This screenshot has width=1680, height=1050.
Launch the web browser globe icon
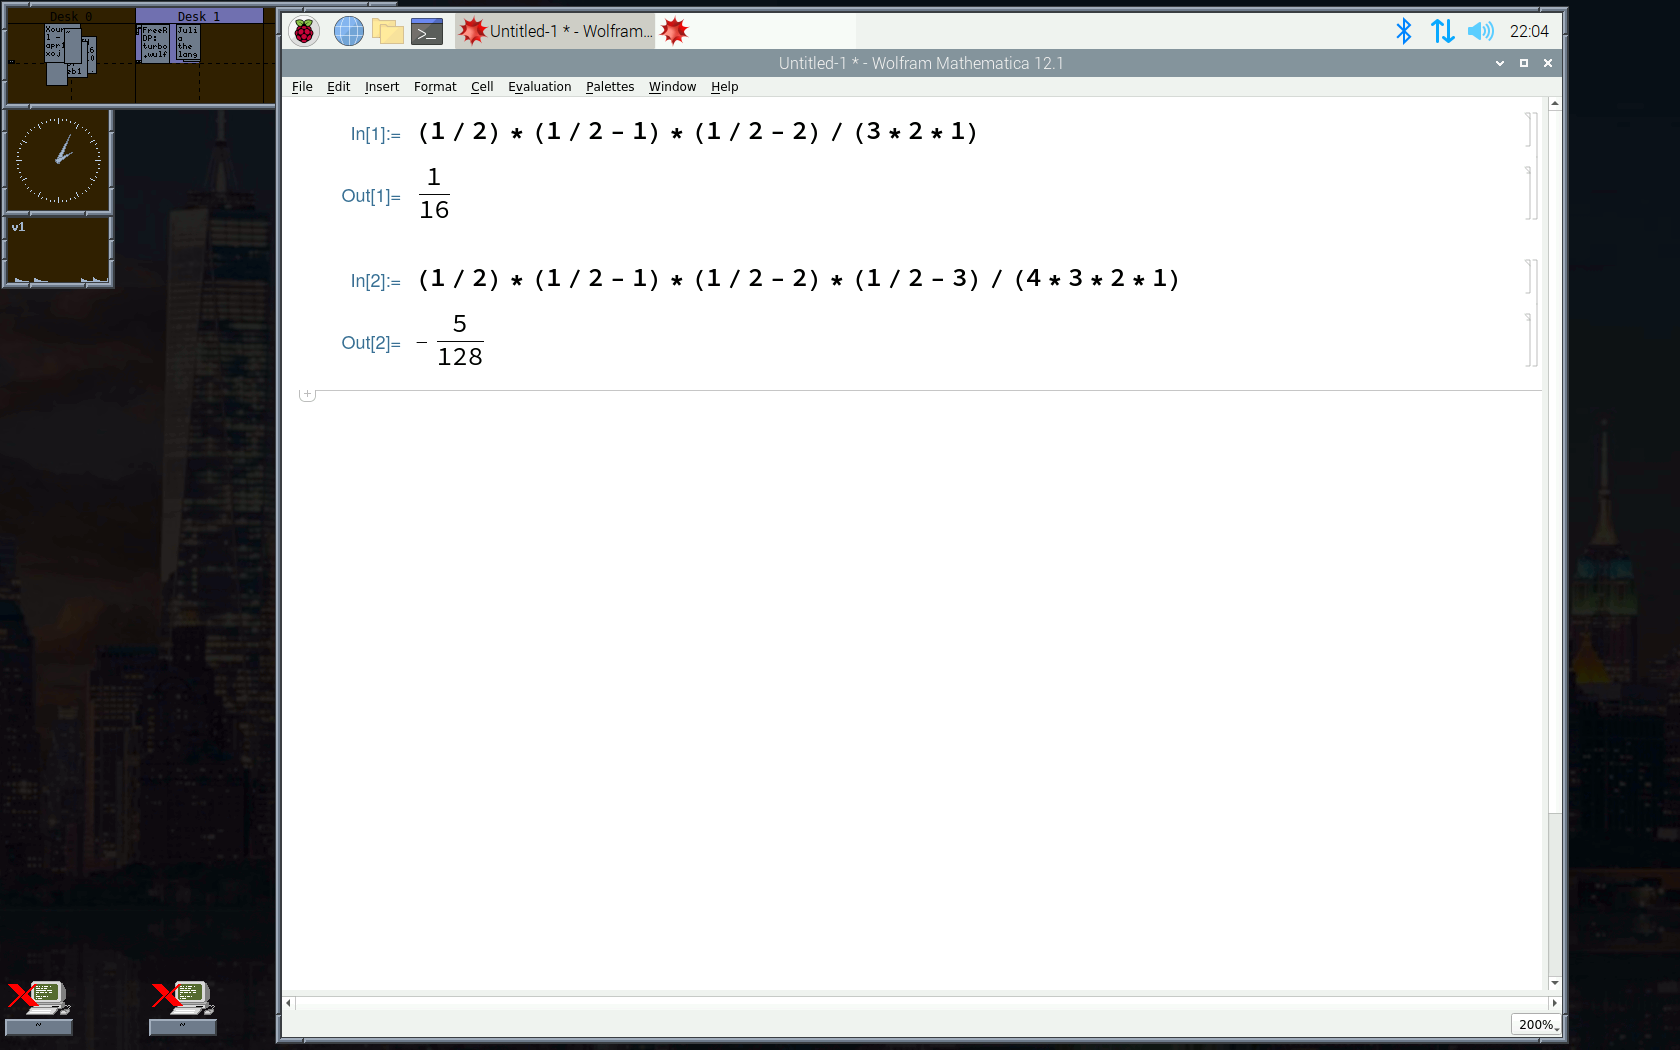point(348,31)
